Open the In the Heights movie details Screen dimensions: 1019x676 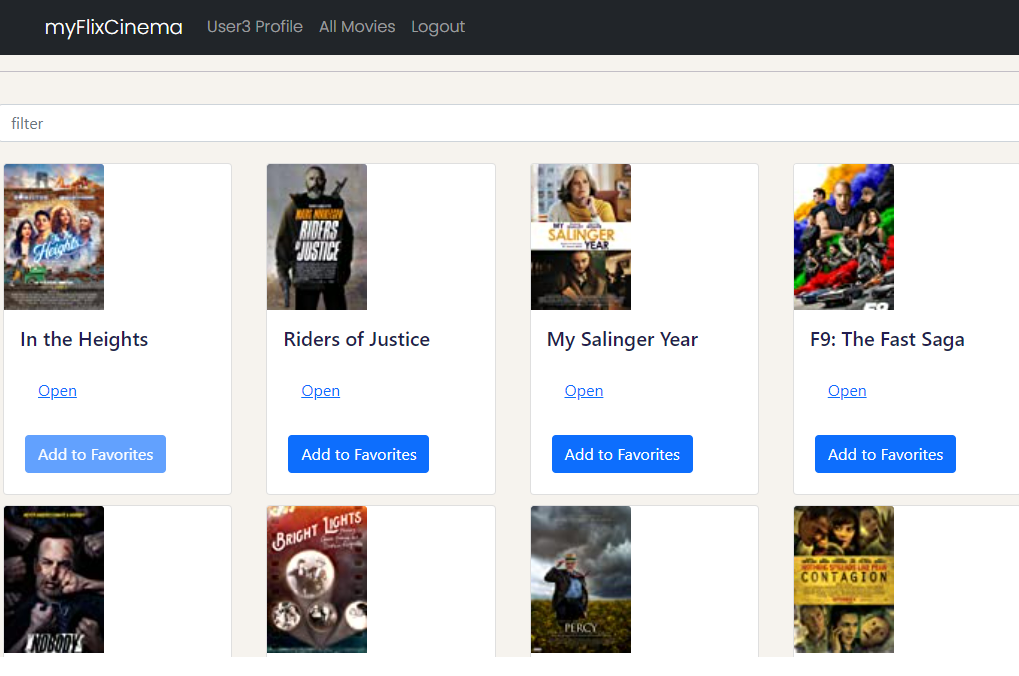pyautogui.click(x=57, y=390)
